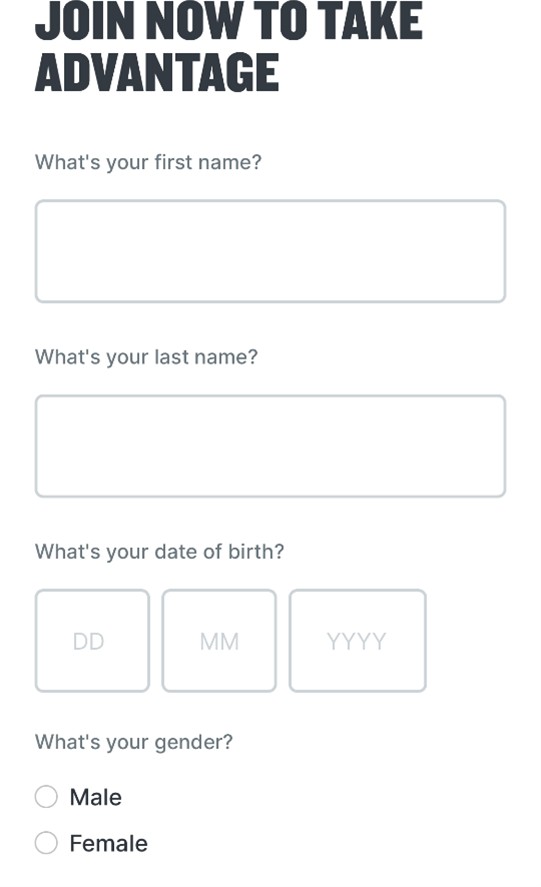Click the "What's your last name?" label
Image resolution: width=541 pixels, height=887 pixels.
[x=146, y=357]
